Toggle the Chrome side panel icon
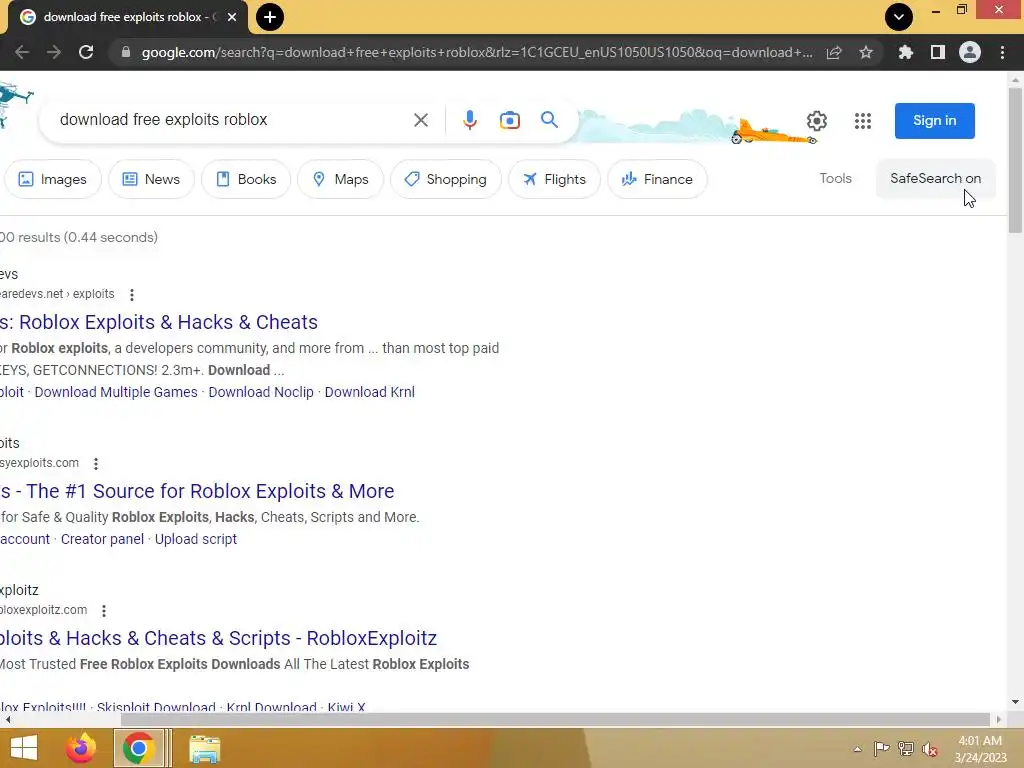Image resolution: width=1024 pixels, height=768 pixels. [938, 52]
